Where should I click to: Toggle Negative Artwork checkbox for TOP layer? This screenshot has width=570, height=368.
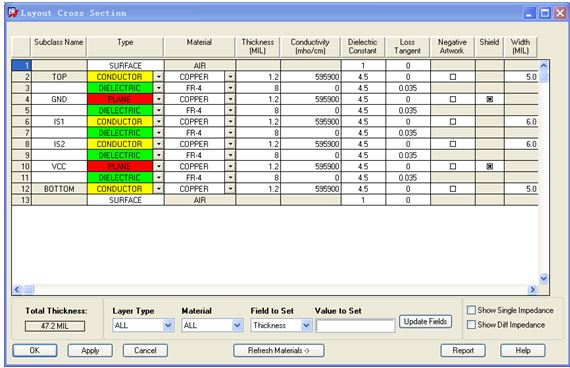coord(453,77)
